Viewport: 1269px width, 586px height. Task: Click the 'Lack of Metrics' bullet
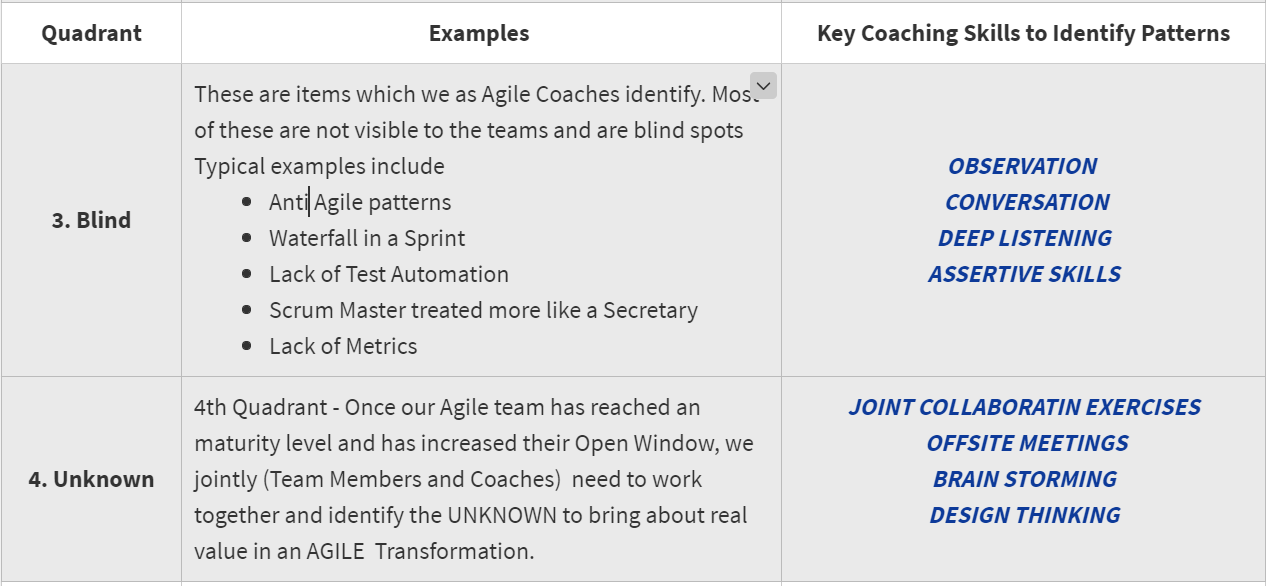click(x=343, y=346)
